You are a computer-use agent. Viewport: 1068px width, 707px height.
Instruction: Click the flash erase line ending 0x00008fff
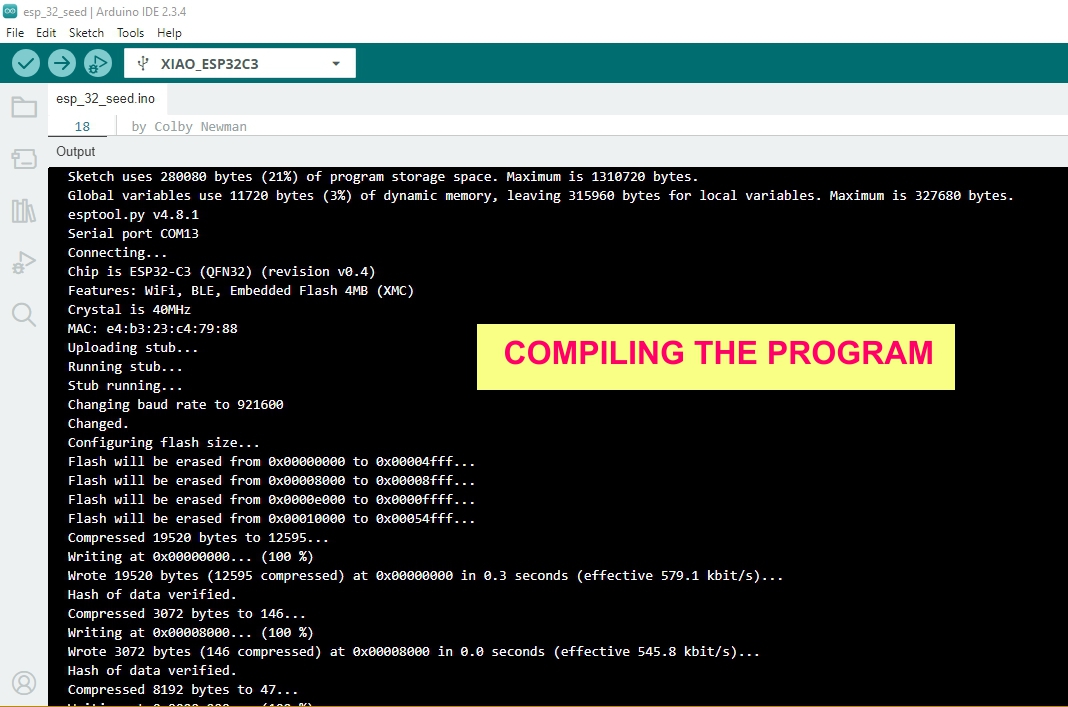pyautogui.click(x=271, y=481)
